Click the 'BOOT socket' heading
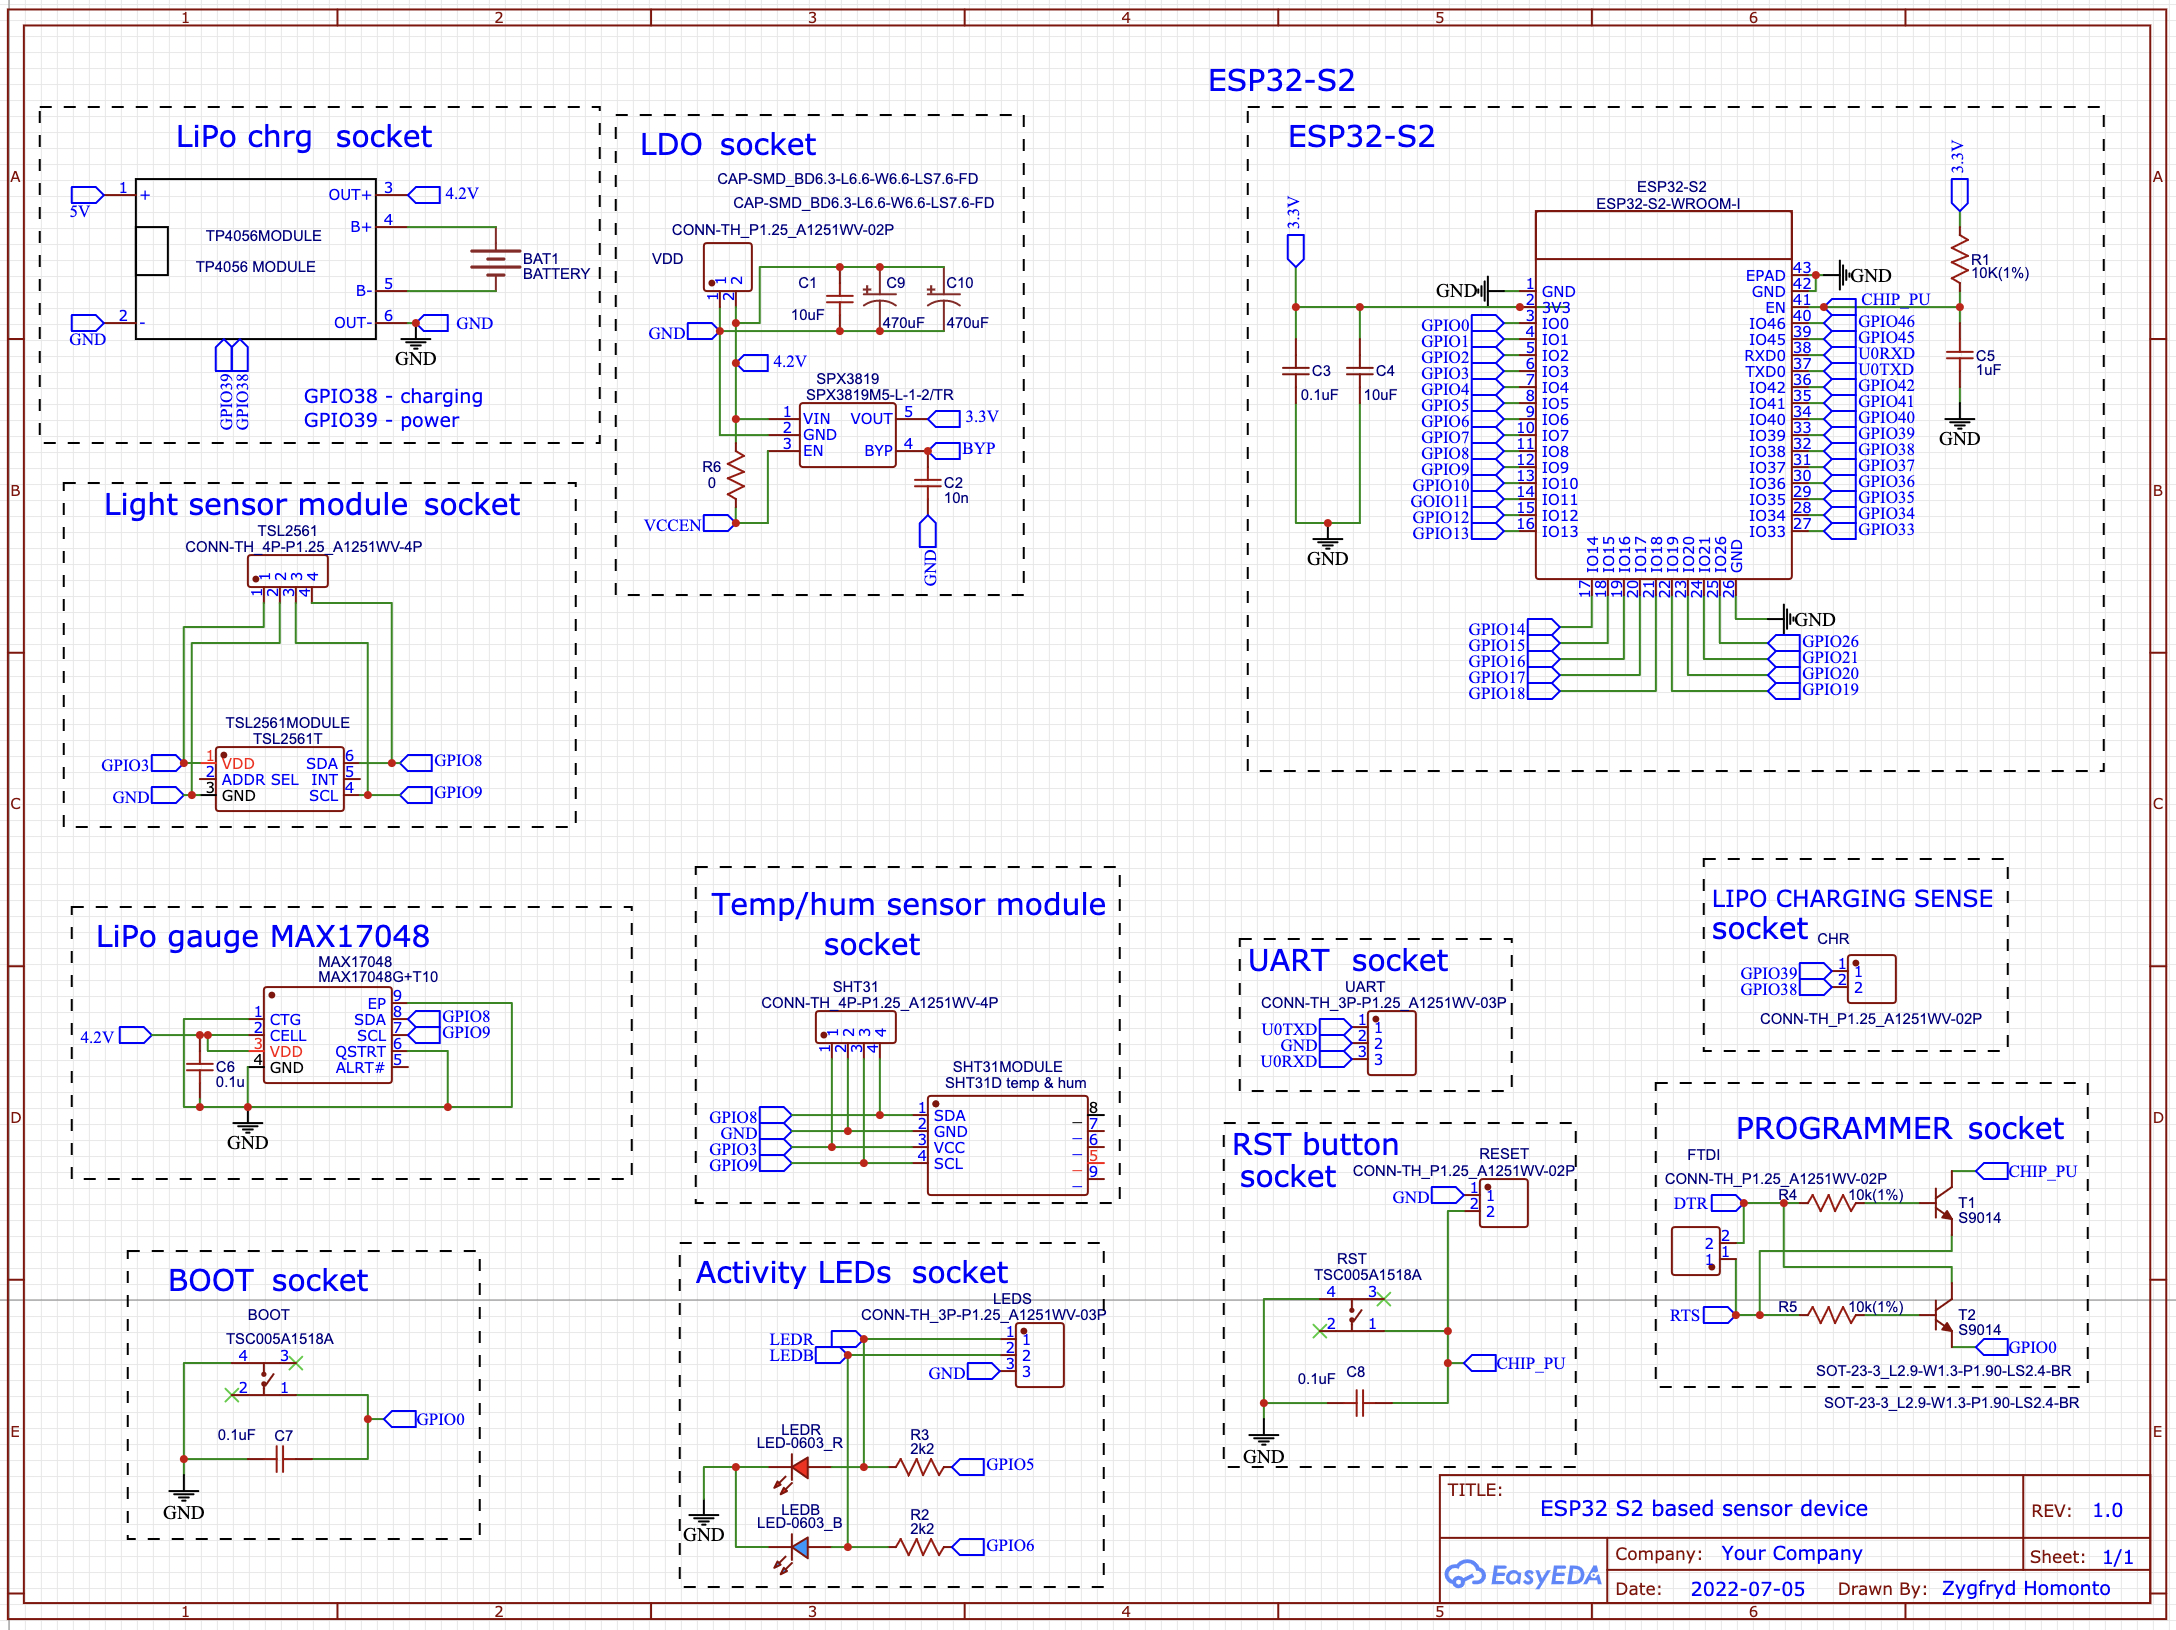The width and height of the screenshot is (2176, 1630). [268, 1280]
